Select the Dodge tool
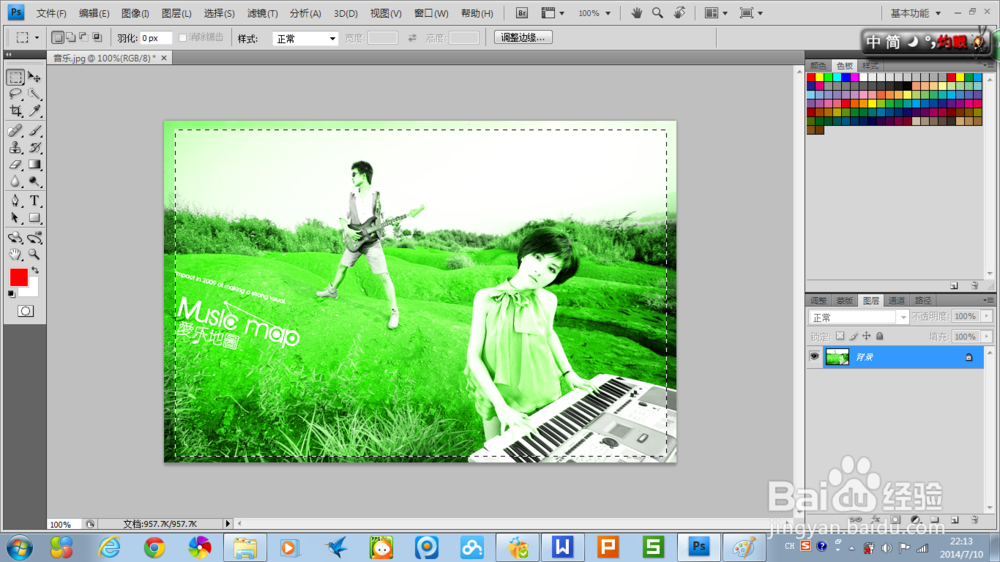Screen dimensions: 1000x562 coord(34,182)
